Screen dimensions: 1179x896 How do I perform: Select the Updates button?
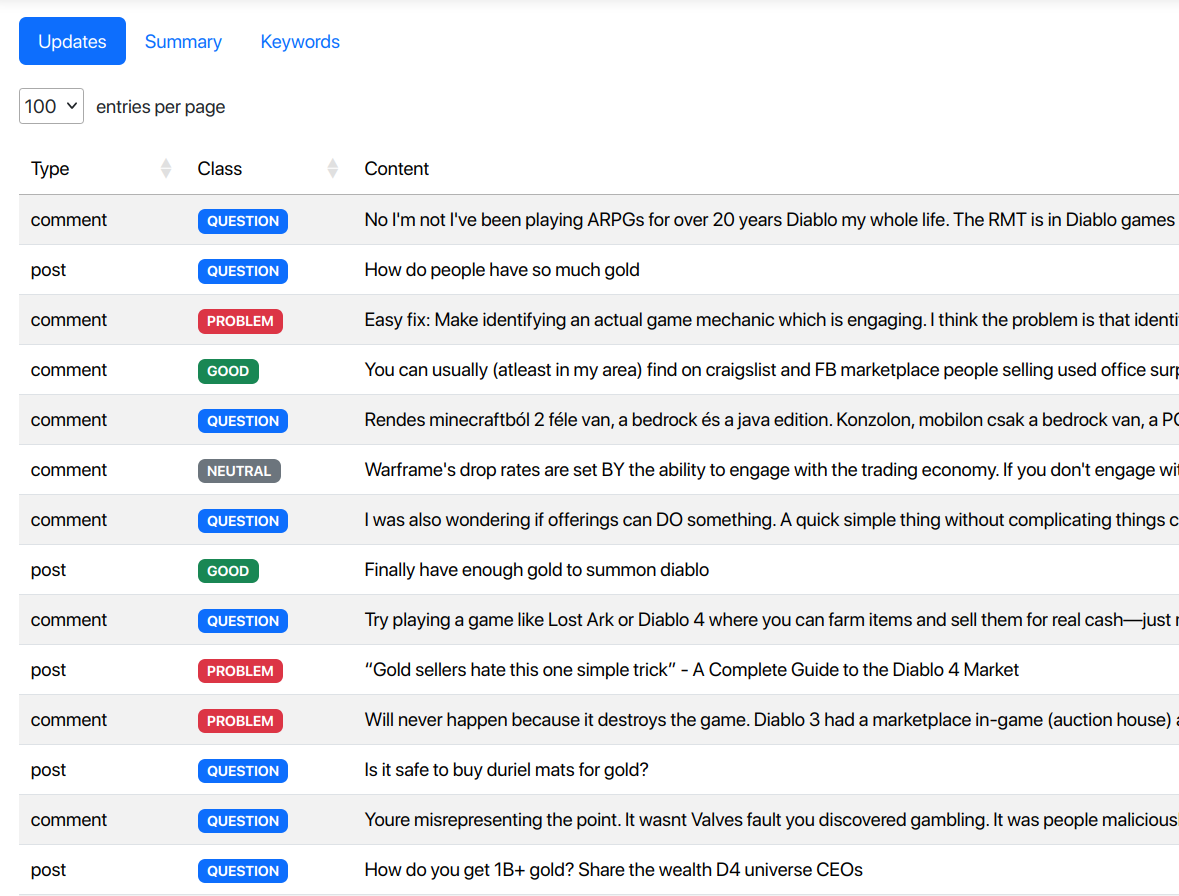click(72, 41)
